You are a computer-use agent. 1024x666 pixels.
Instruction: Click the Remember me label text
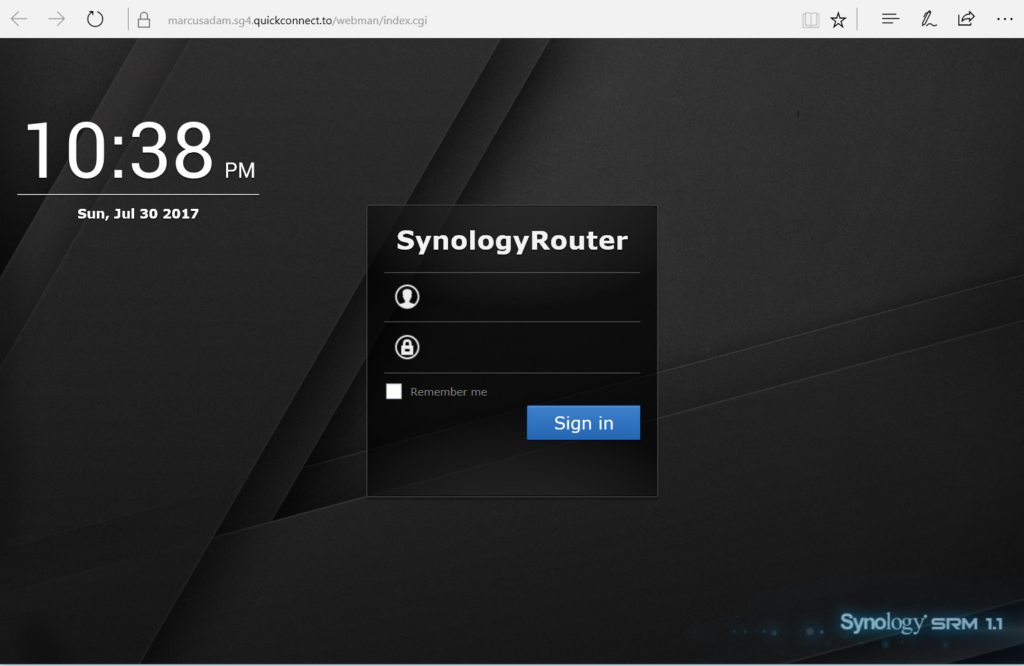449,392
